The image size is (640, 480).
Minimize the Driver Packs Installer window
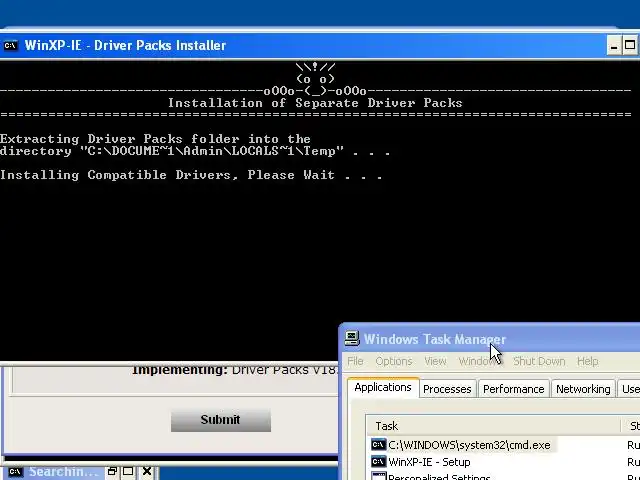(x=613, y=46)
